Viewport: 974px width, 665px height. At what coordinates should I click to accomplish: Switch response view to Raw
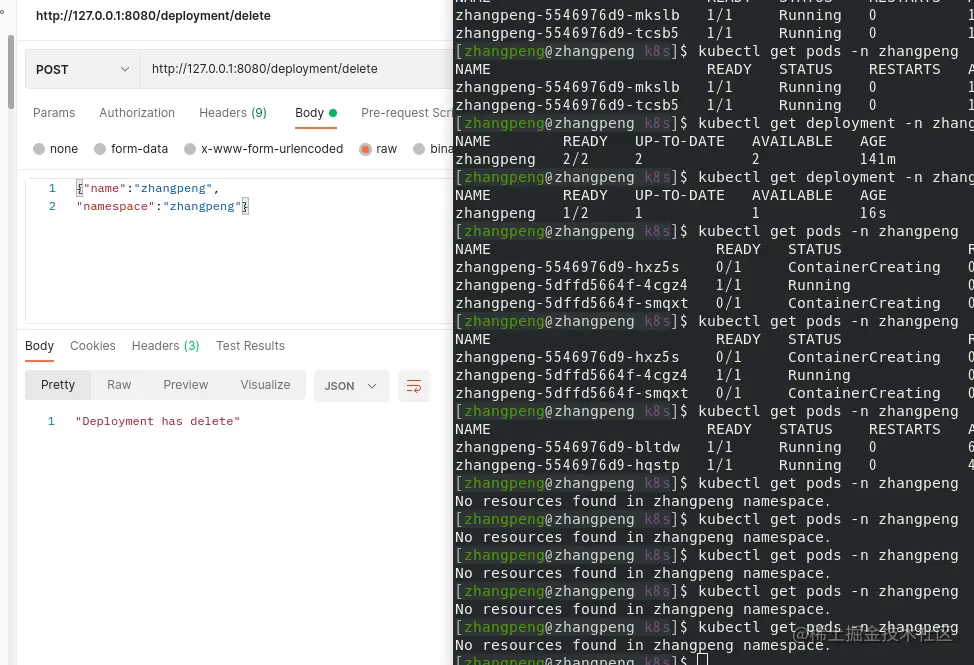[119, 385]
